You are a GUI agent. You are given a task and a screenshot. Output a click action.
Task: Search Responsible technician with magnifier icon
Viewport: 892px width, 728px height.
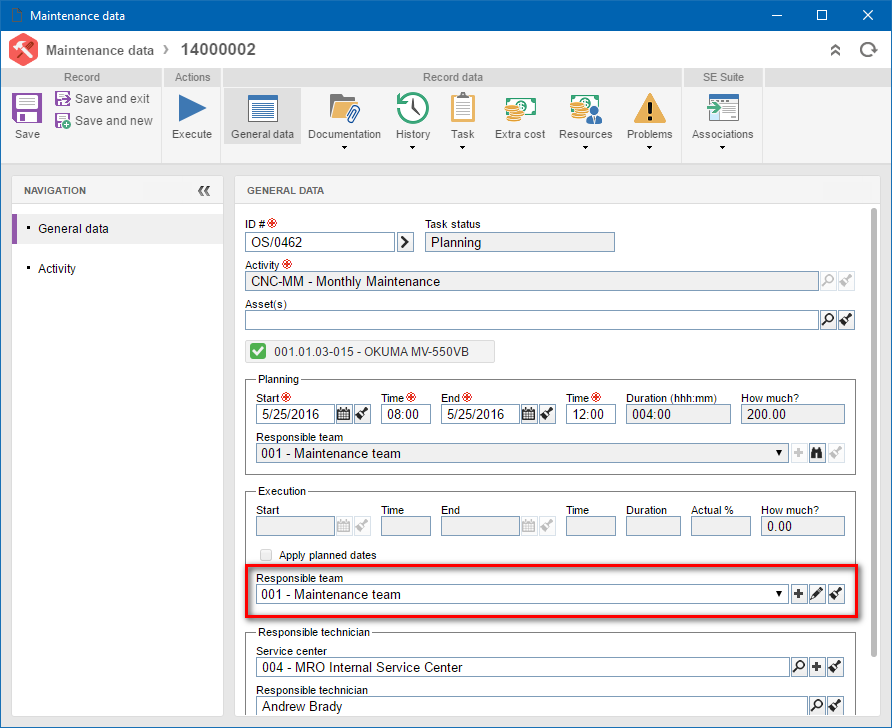coord(817,705)
